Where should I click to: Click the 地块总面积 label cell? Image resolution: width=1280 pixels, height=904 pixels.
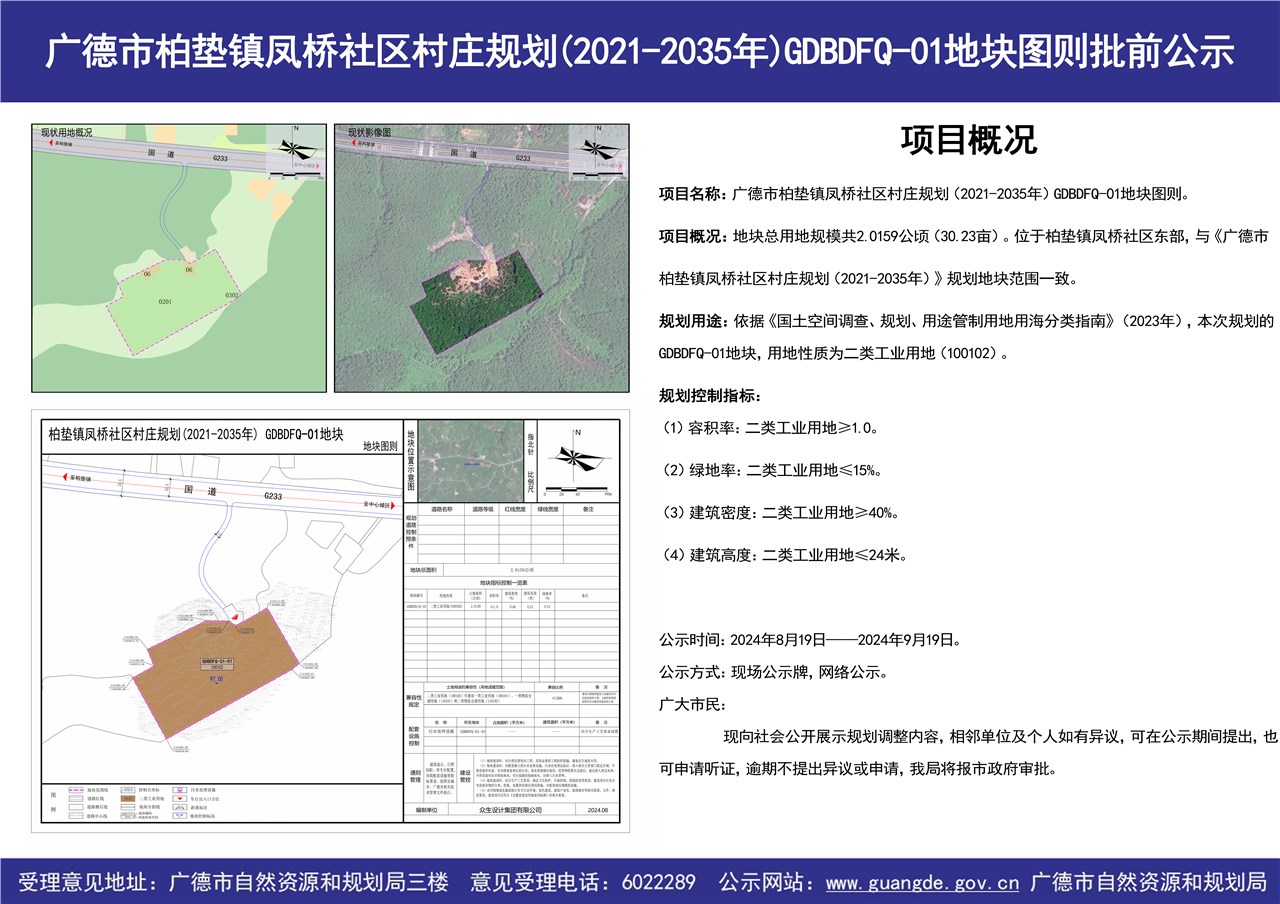tap(423, 570)
